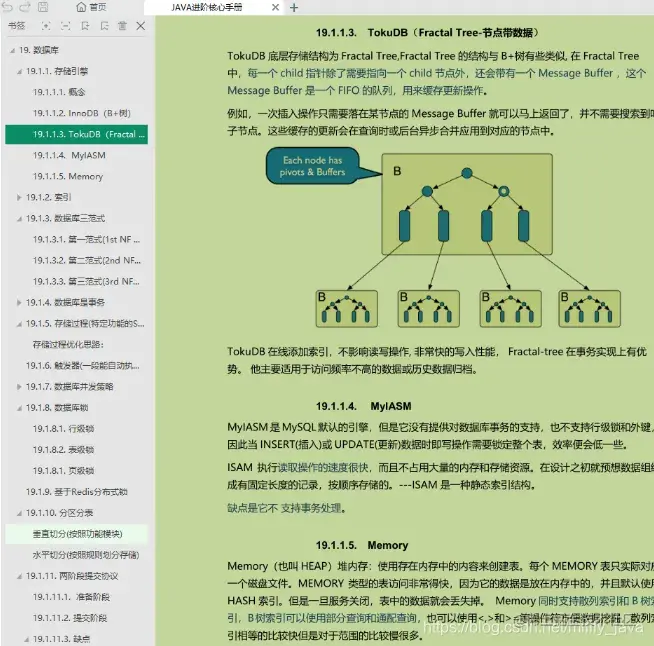The width and height of the screenshot is (654, 646).
Task: Collapse all bookmarks icon
Action: tap(65, 26)
